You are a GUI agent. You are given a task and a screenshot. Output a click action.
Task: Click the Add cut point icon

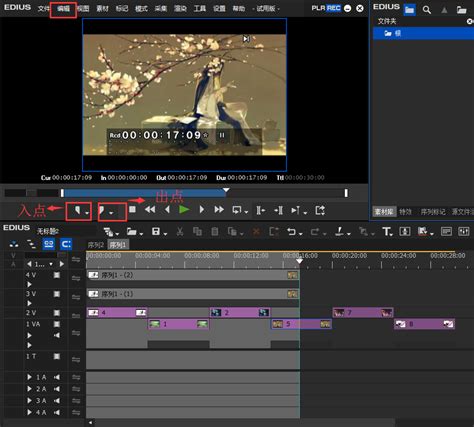[339, 231]
